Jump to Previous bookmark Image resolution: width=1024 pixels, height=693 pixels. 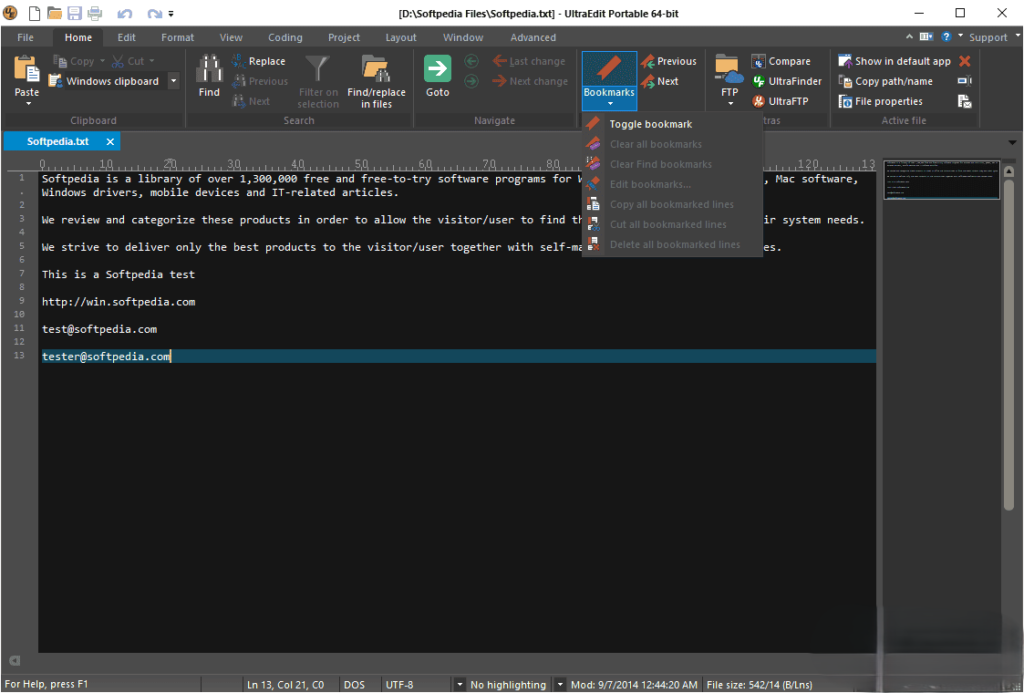(x=669, y=61)
